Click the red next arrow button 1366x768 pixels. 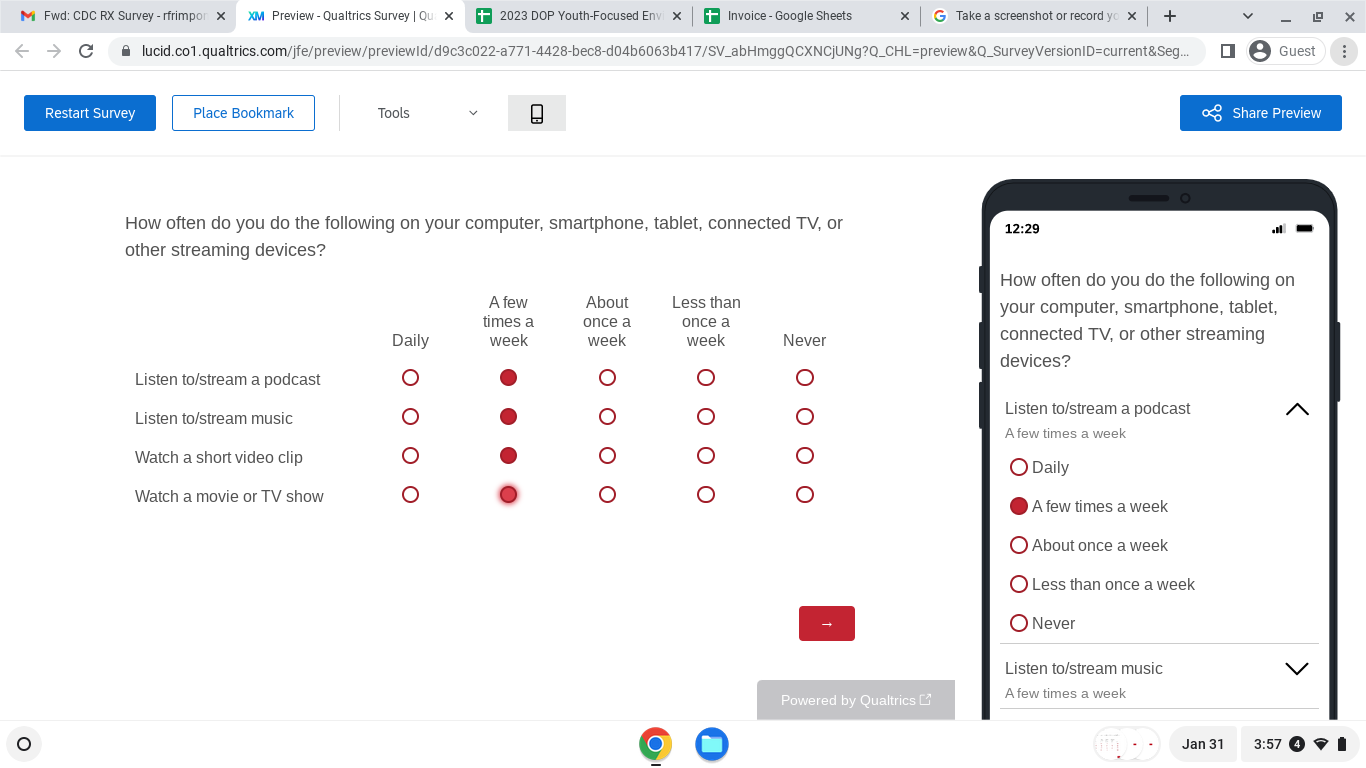(x=826, y=624)
